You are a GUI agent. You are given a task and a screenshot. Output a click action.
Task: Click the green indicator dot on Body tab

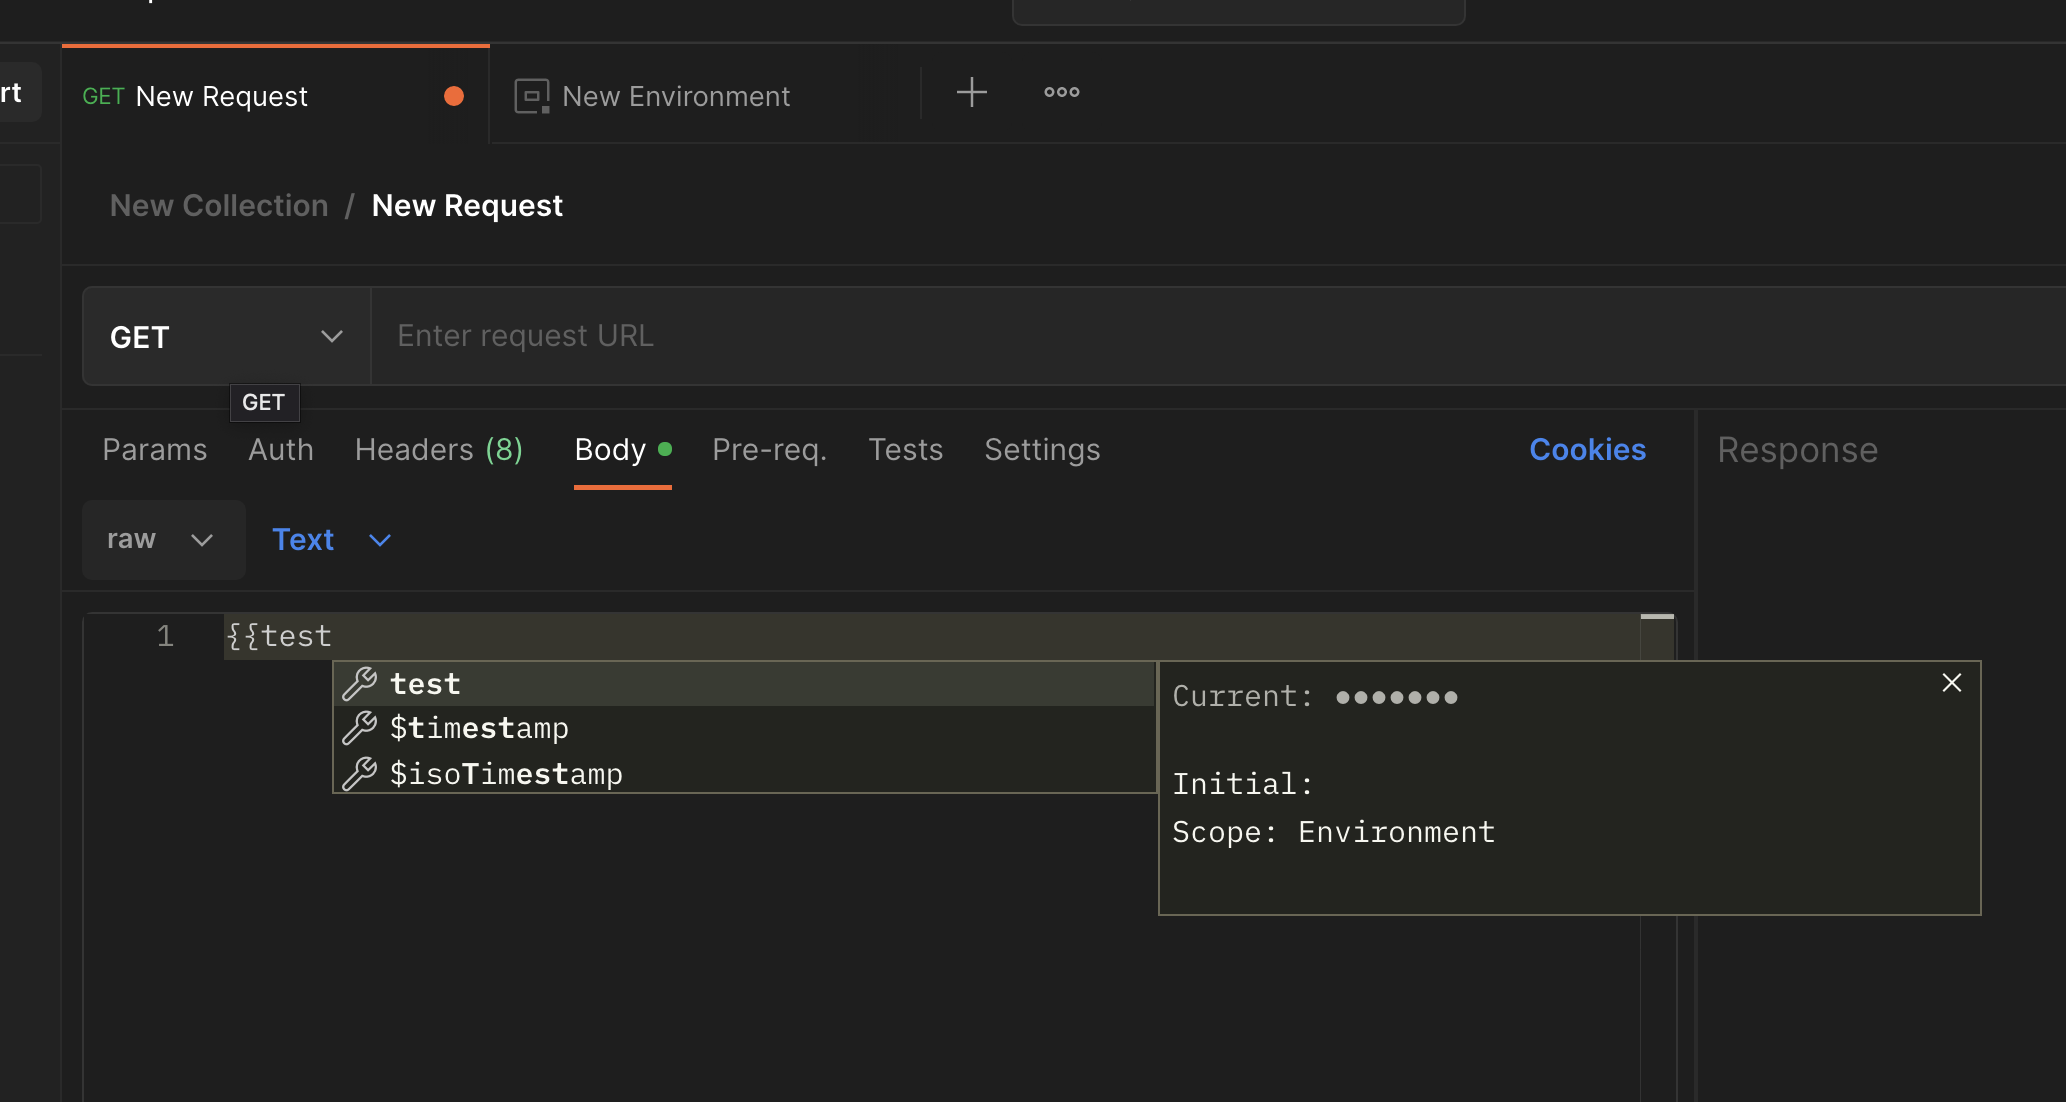pyautogui.click(x=666, y=449)
